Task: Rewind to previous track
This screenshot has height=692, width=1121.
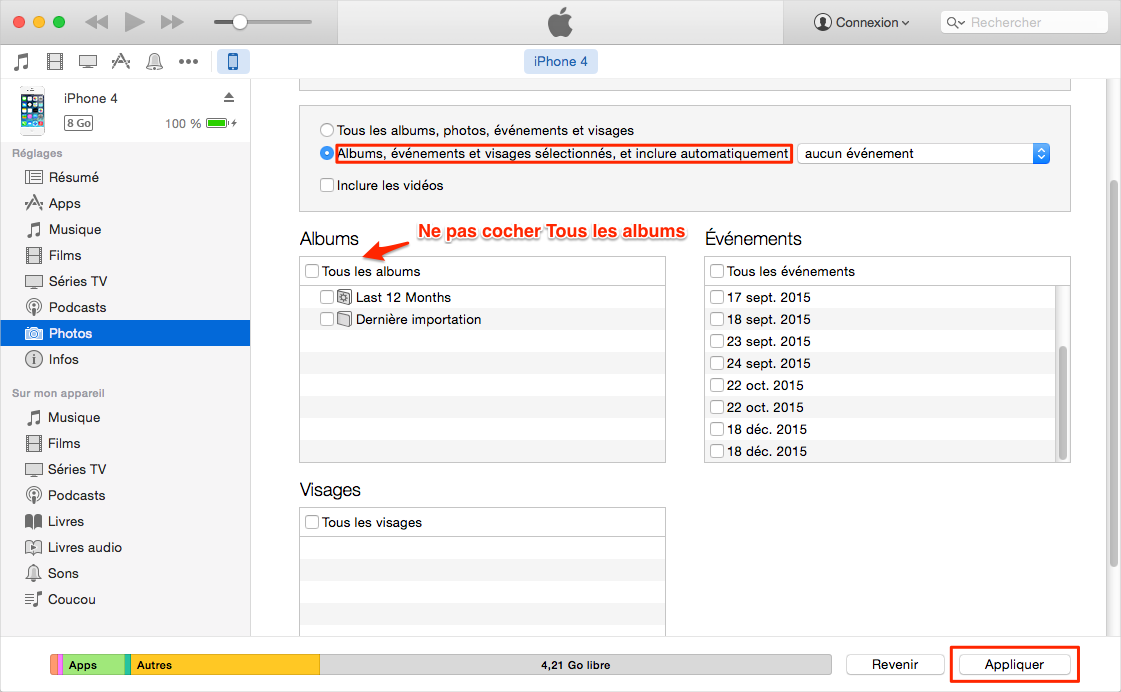Action: click(x=97, y=22)
